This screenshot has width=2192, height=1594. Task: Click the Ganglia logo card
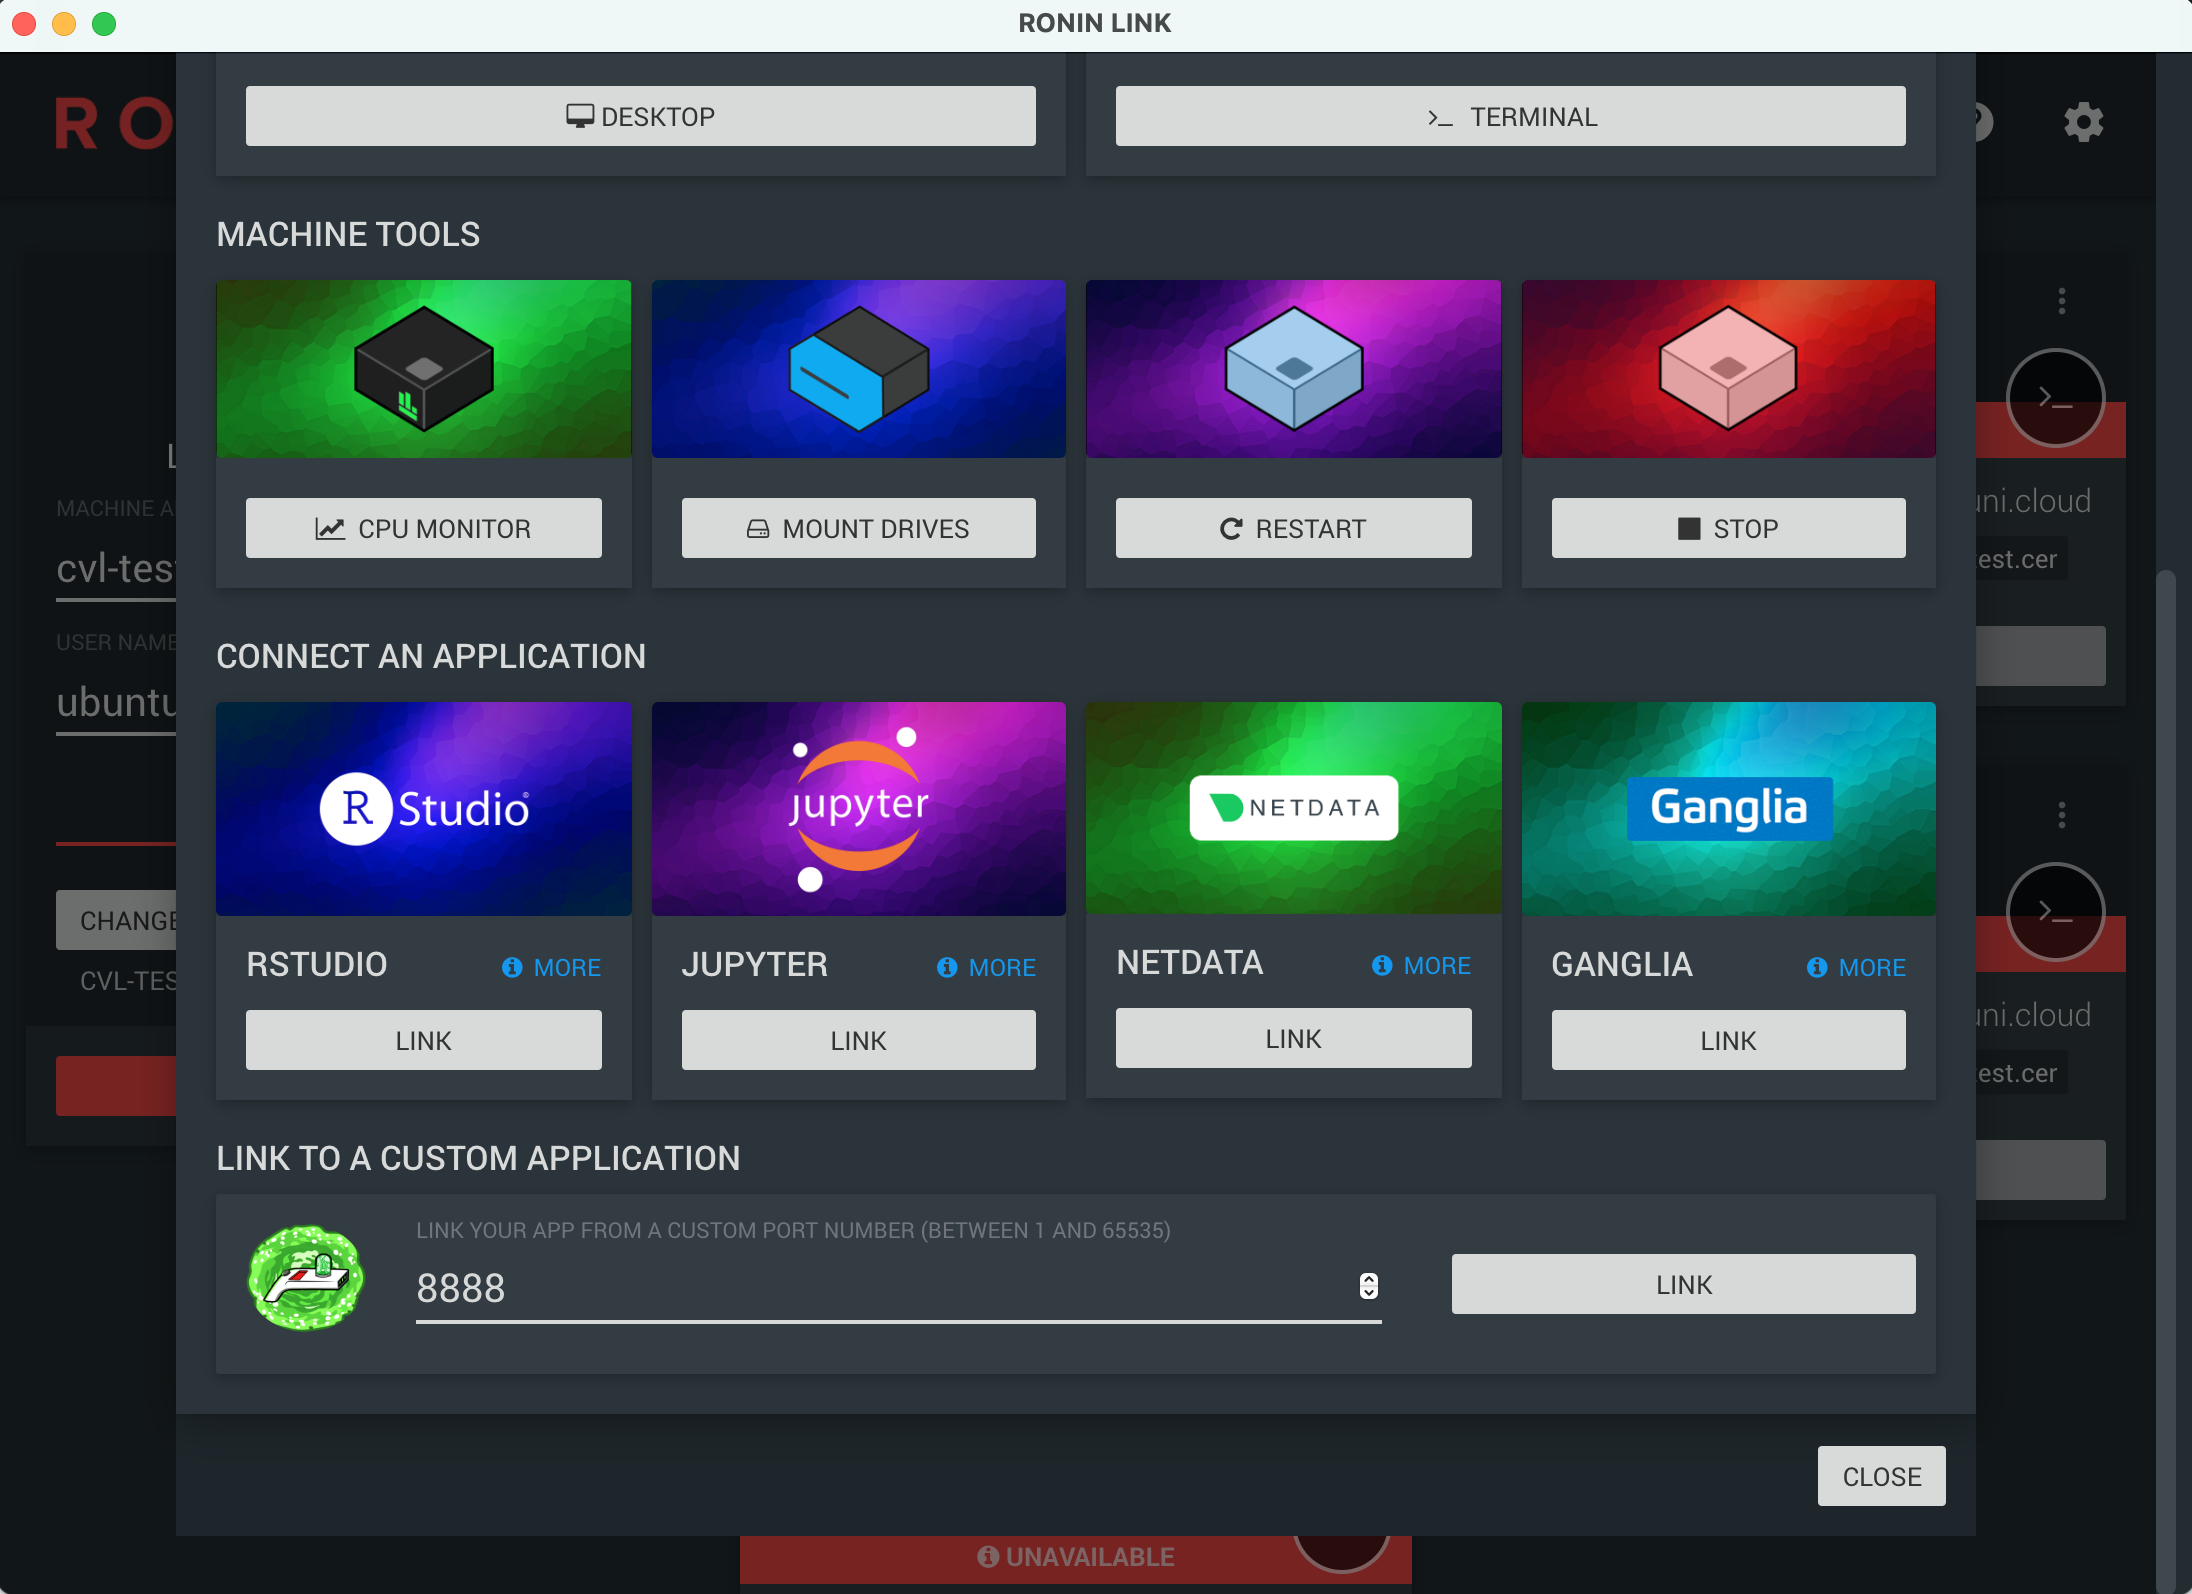coord(1729,808)
